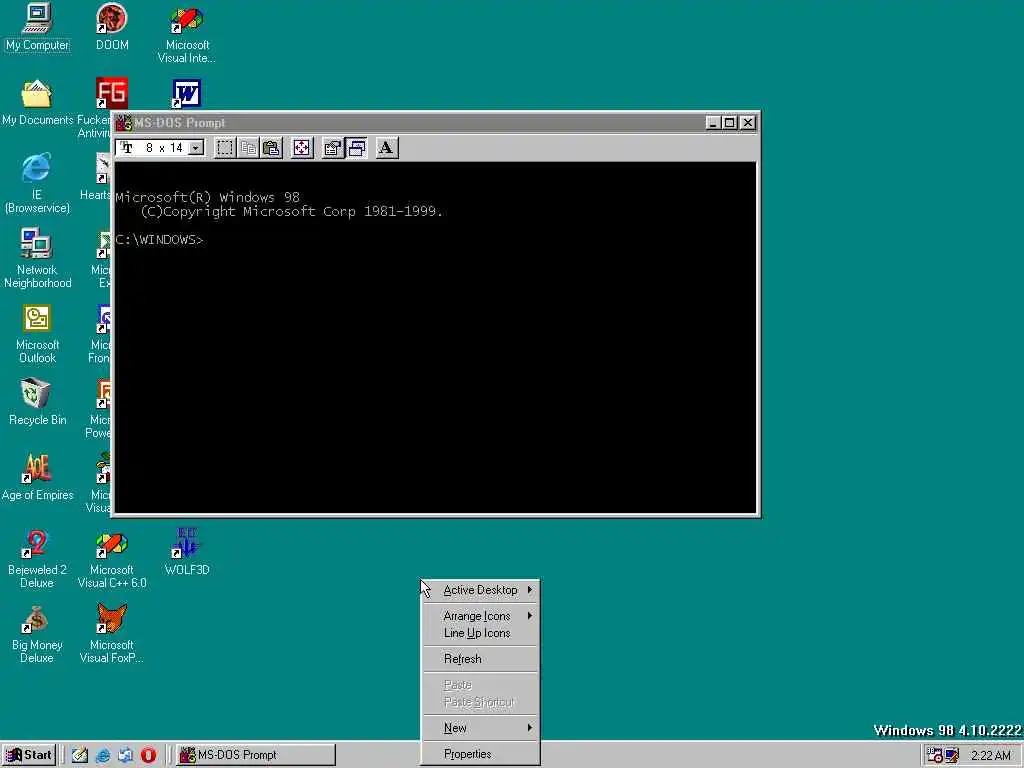Screen dimensions: 1024x768
Task: Click the Font 'A' toolbar icon
Action: click(387, 148)
